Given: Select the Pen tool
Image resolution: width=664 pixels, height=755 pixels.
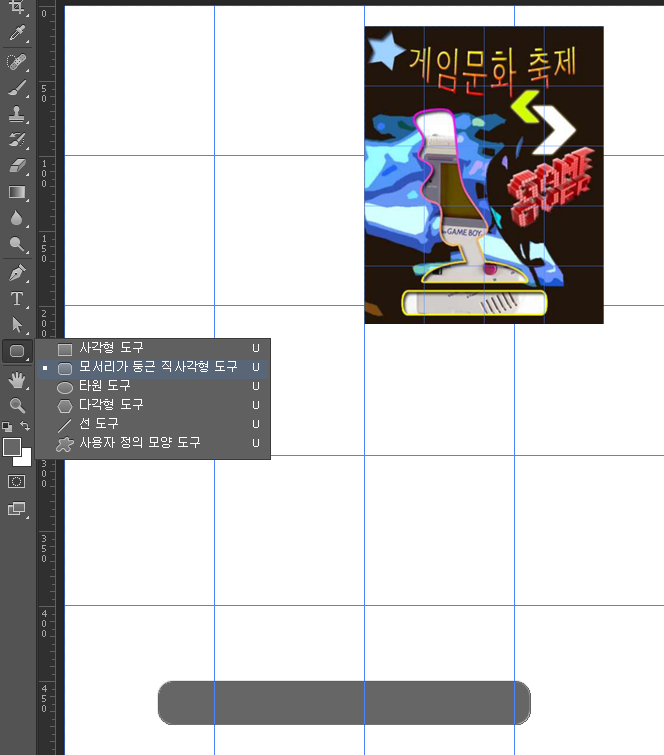Looking at the screenshot, I should tap(17, 273).
